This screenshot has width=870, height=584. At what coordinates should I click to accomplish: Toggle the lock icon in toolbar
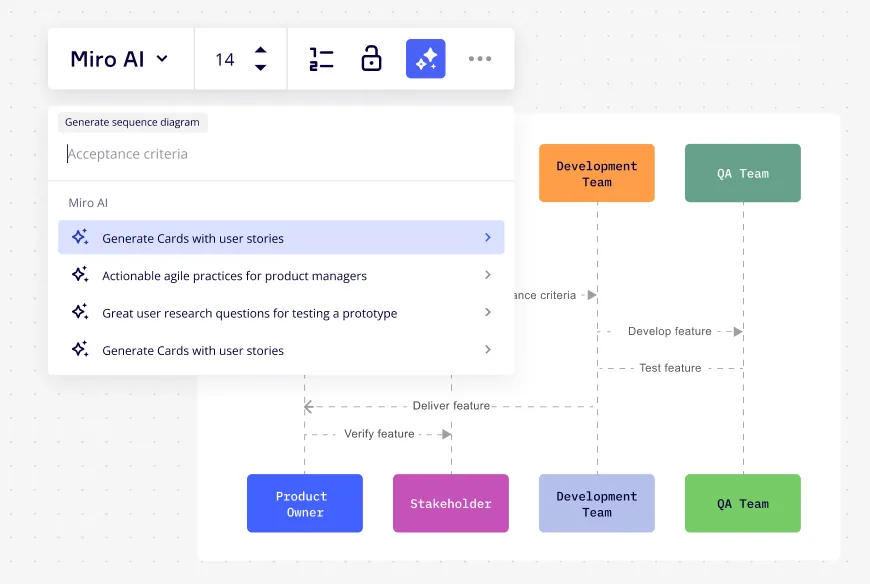coord(371,59)
